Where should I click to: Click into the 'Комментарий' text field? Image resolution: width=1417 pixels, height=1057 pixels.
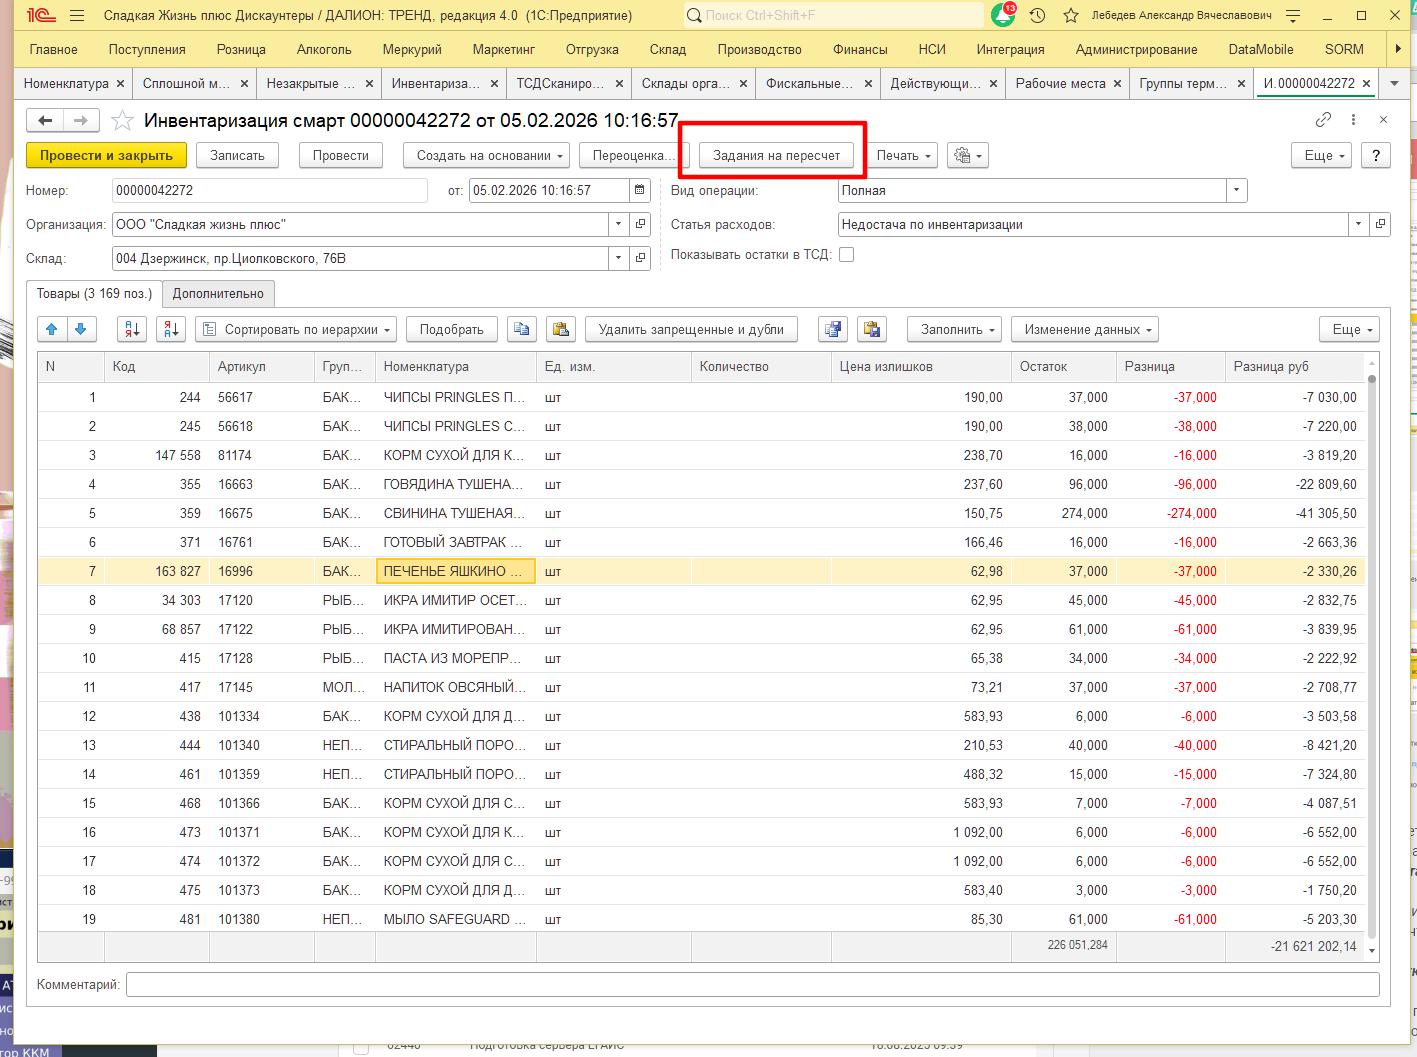tap(752, 984)
